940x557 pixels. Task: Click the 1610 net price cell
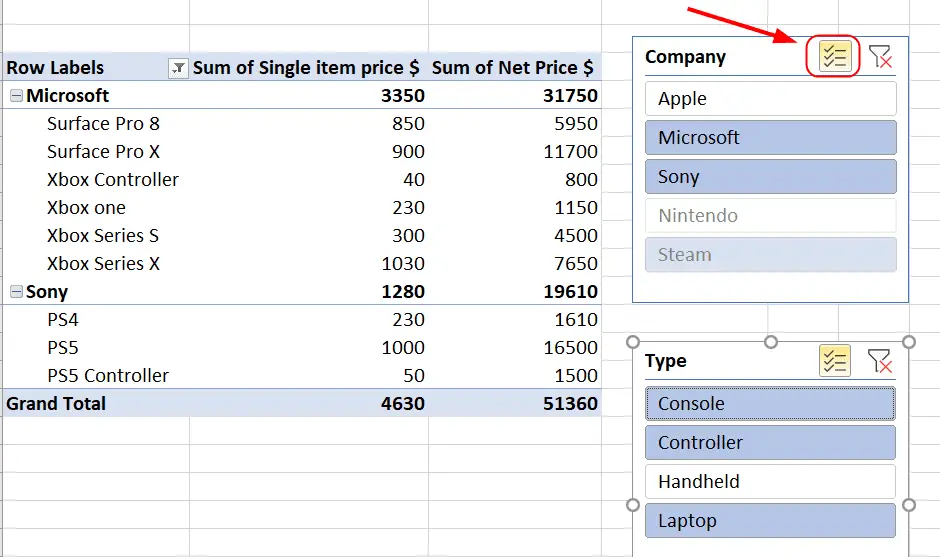tap(576, 320)
